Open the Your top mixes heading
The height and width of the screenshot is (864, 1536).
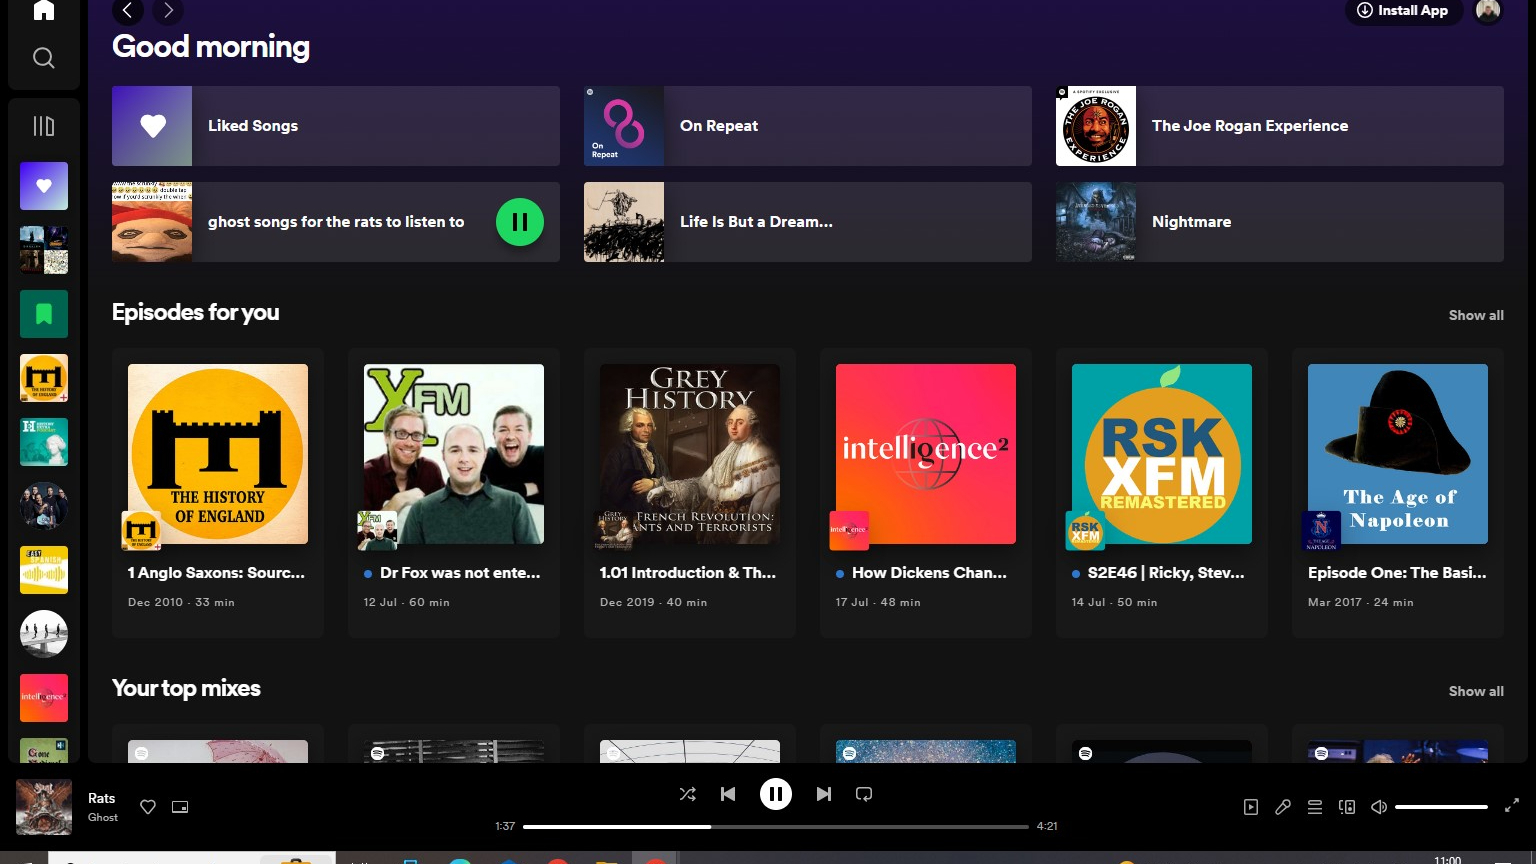point(186,688)
